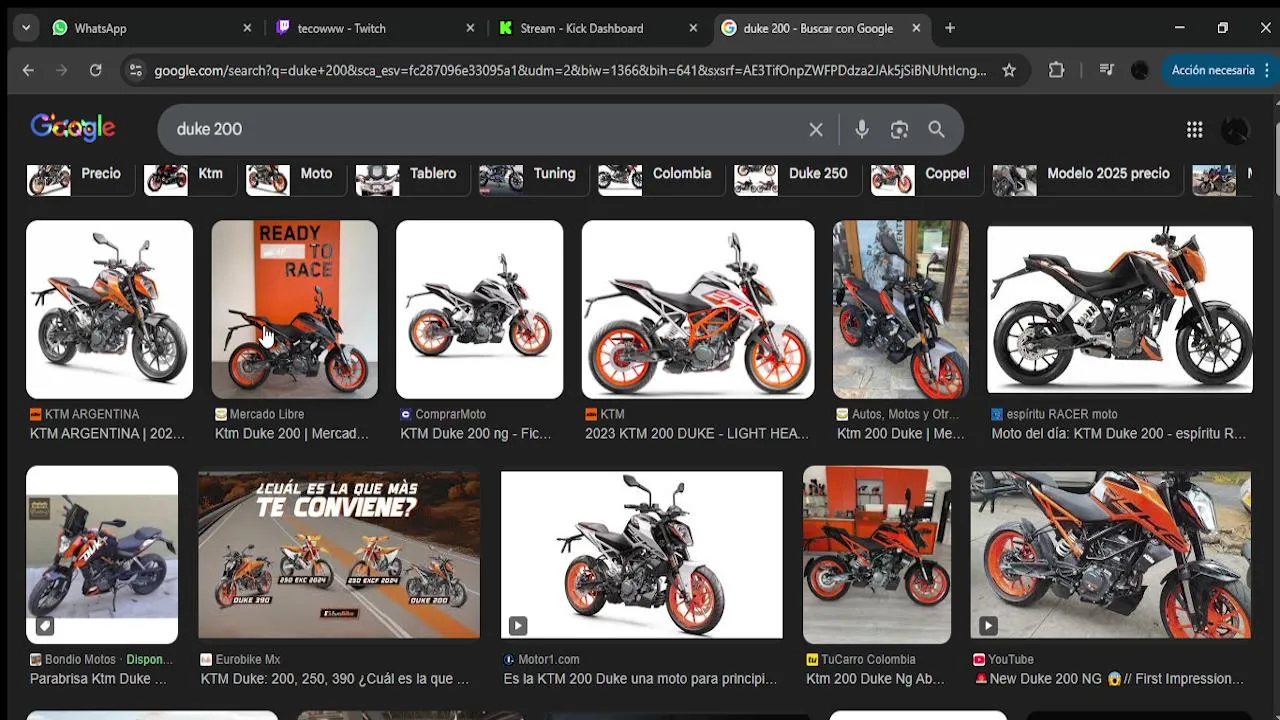This screenshot has width=1280, height=720.
Task: Open the Google account avatar
Action: tap(1236, 129)
